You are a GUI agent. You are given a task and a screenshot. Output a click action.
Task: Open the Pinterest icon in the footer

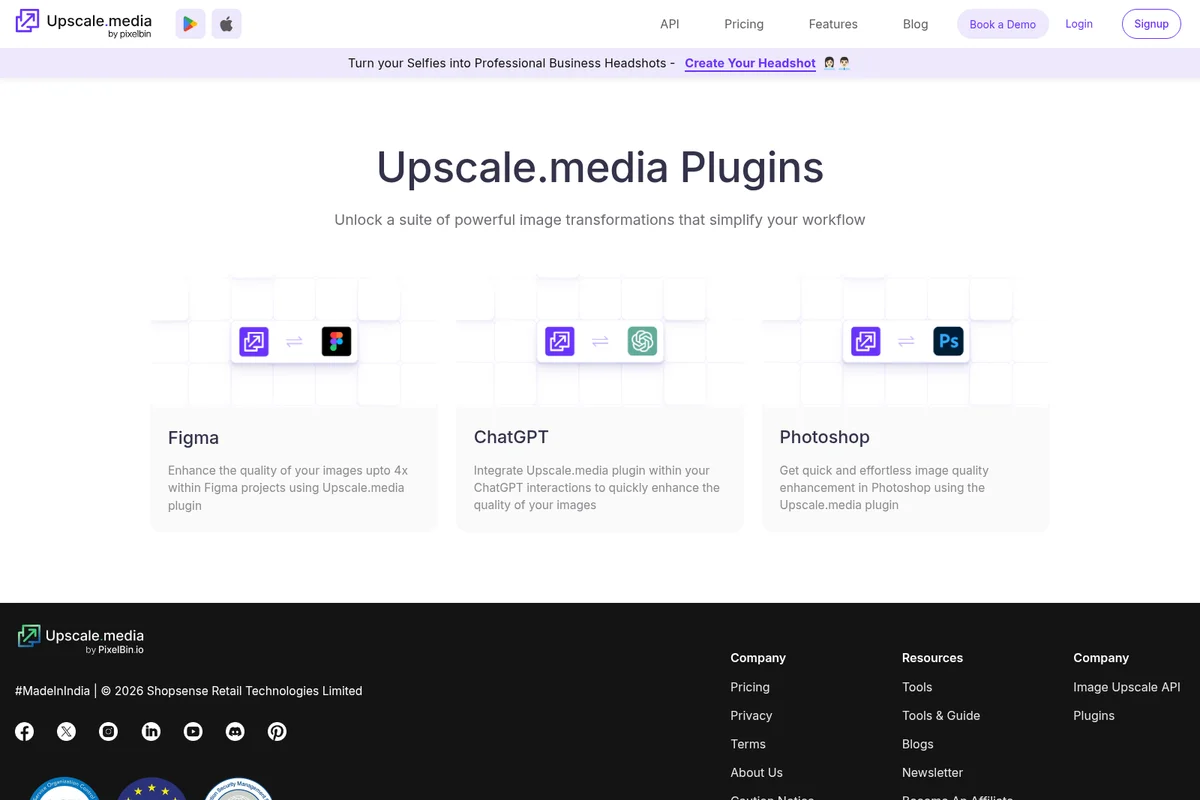click(x=277, y=731)
